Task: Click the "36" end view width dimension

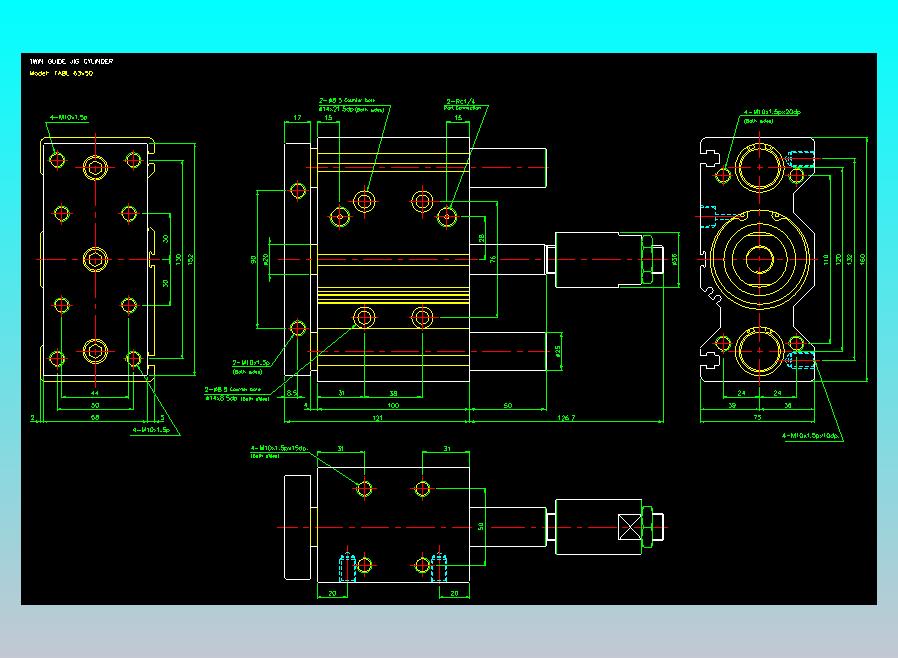Action: point(787,405)
